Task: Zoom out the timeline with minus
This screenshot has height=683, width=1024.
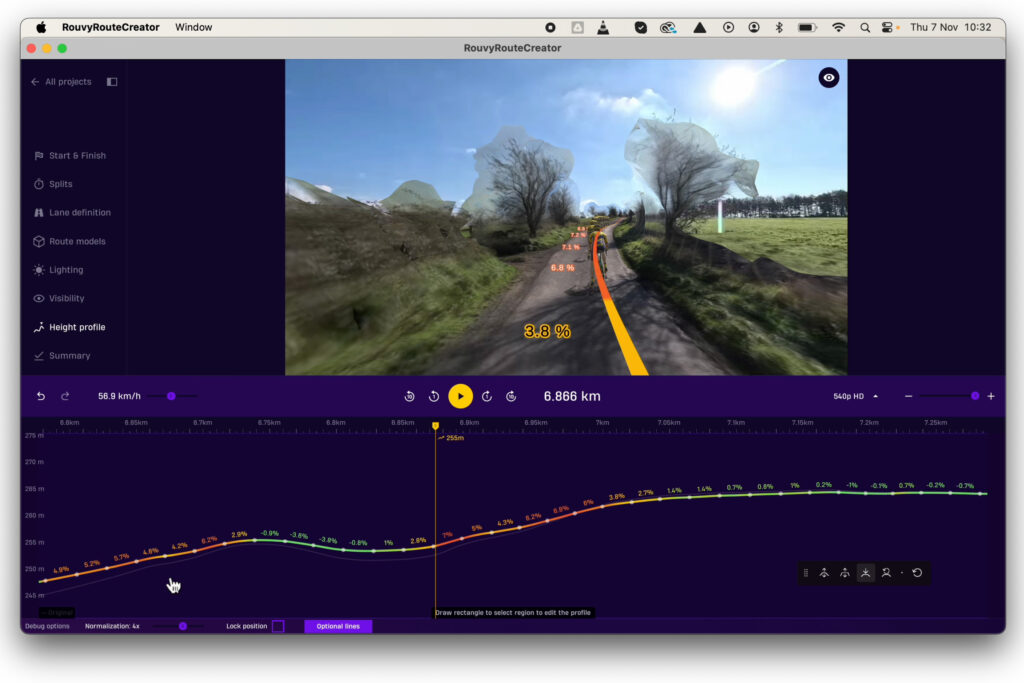Action: (908, 396)
